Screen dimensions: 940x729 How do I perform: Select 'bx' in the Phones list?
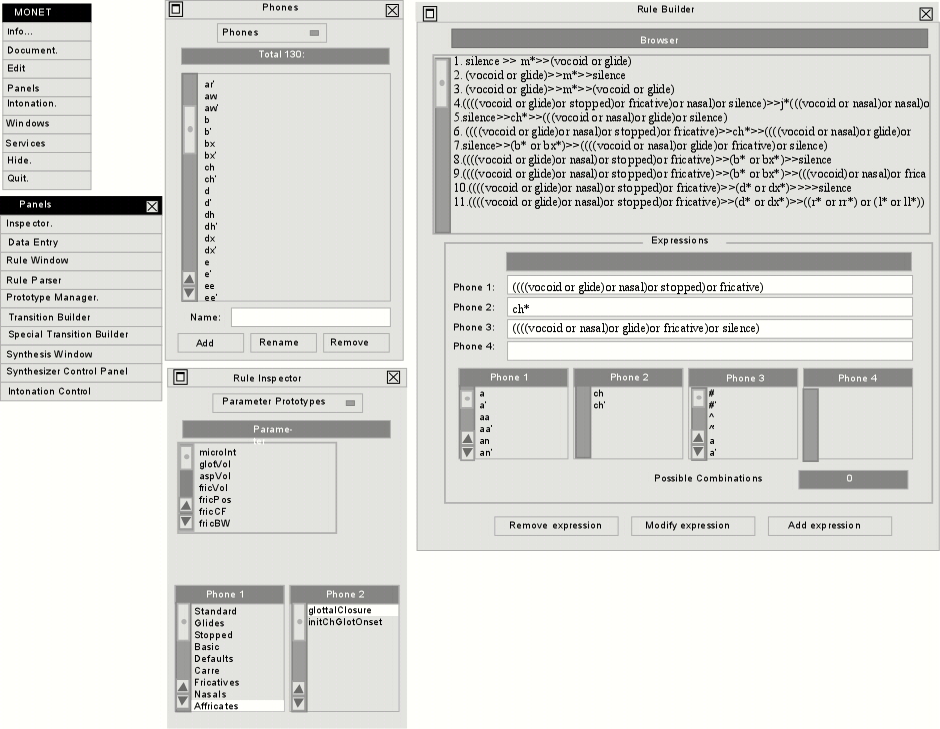210,144
